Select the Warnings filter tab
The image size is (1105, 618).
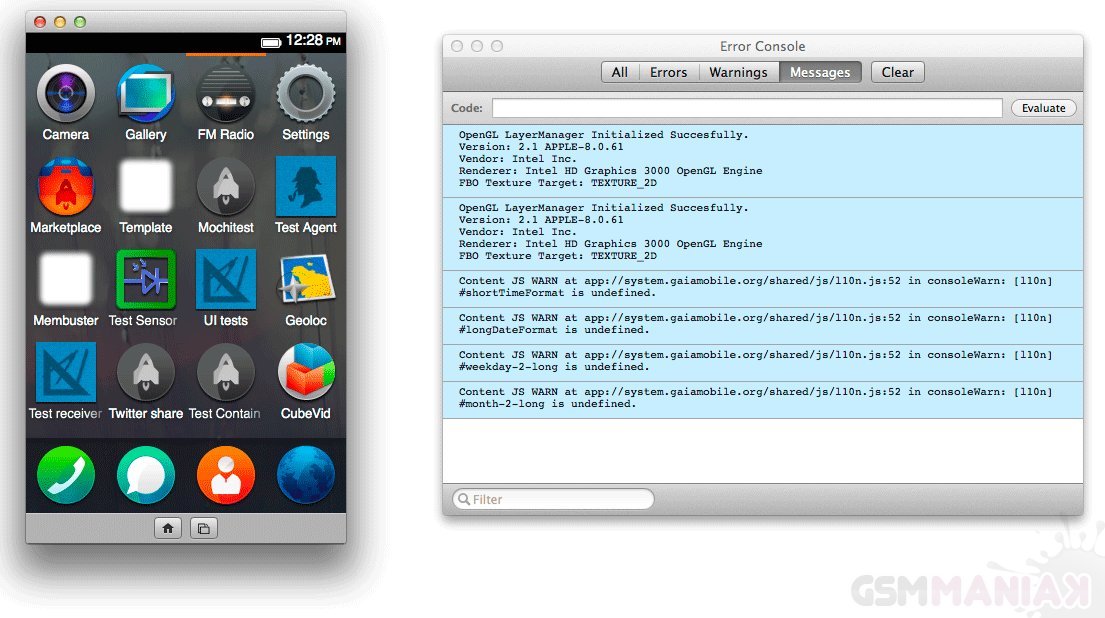click(738, 72)
